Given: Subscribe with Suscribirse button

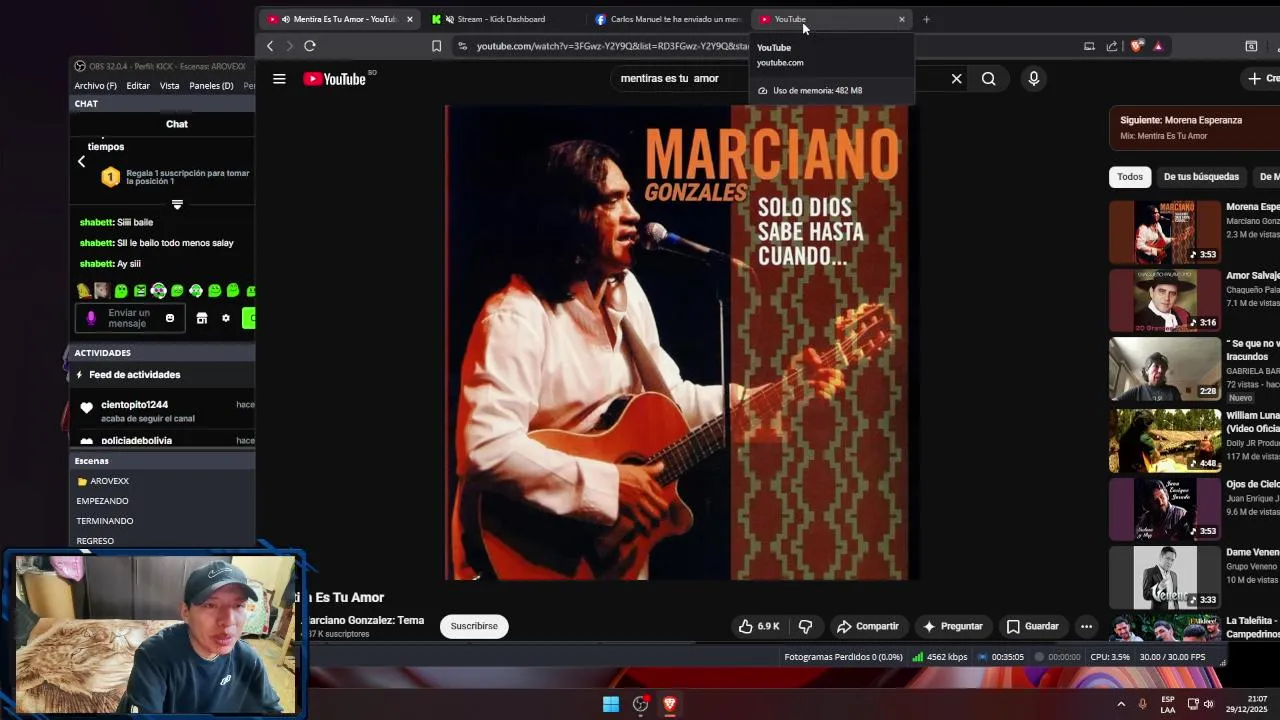Looking at the screenshot, I should [x=474, y=626].
